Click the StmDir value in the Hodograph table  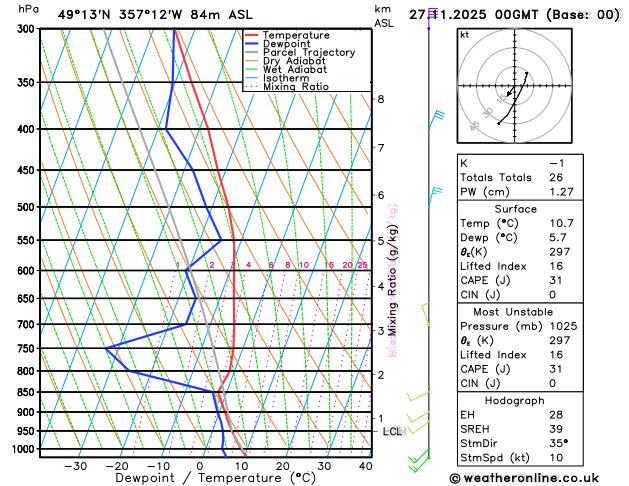[558, 443]
